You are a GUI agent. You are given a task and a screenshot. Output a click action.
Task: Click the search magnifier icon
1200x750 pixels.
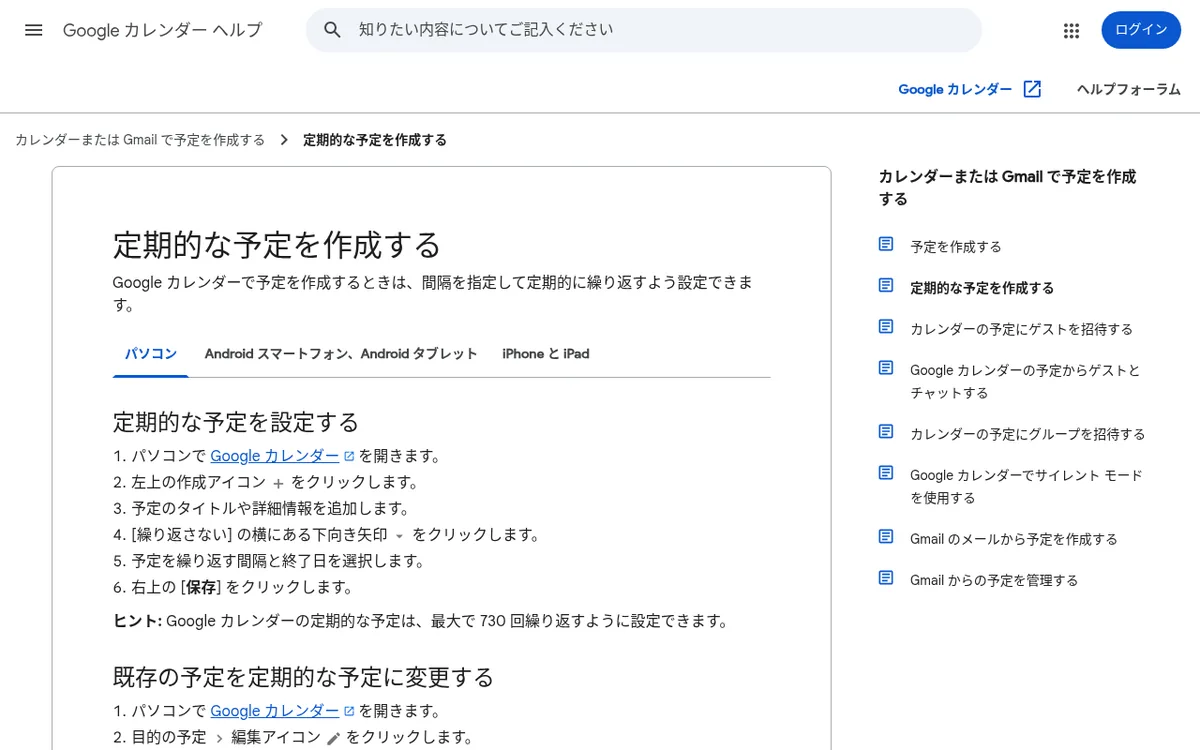pyautogui.click(x=333, y=30)
